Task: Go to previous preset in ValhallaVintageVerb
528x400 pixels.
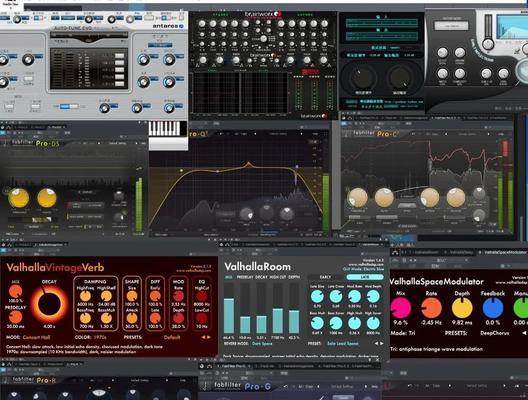Action: pyautogui.click(x=203, y=337)
